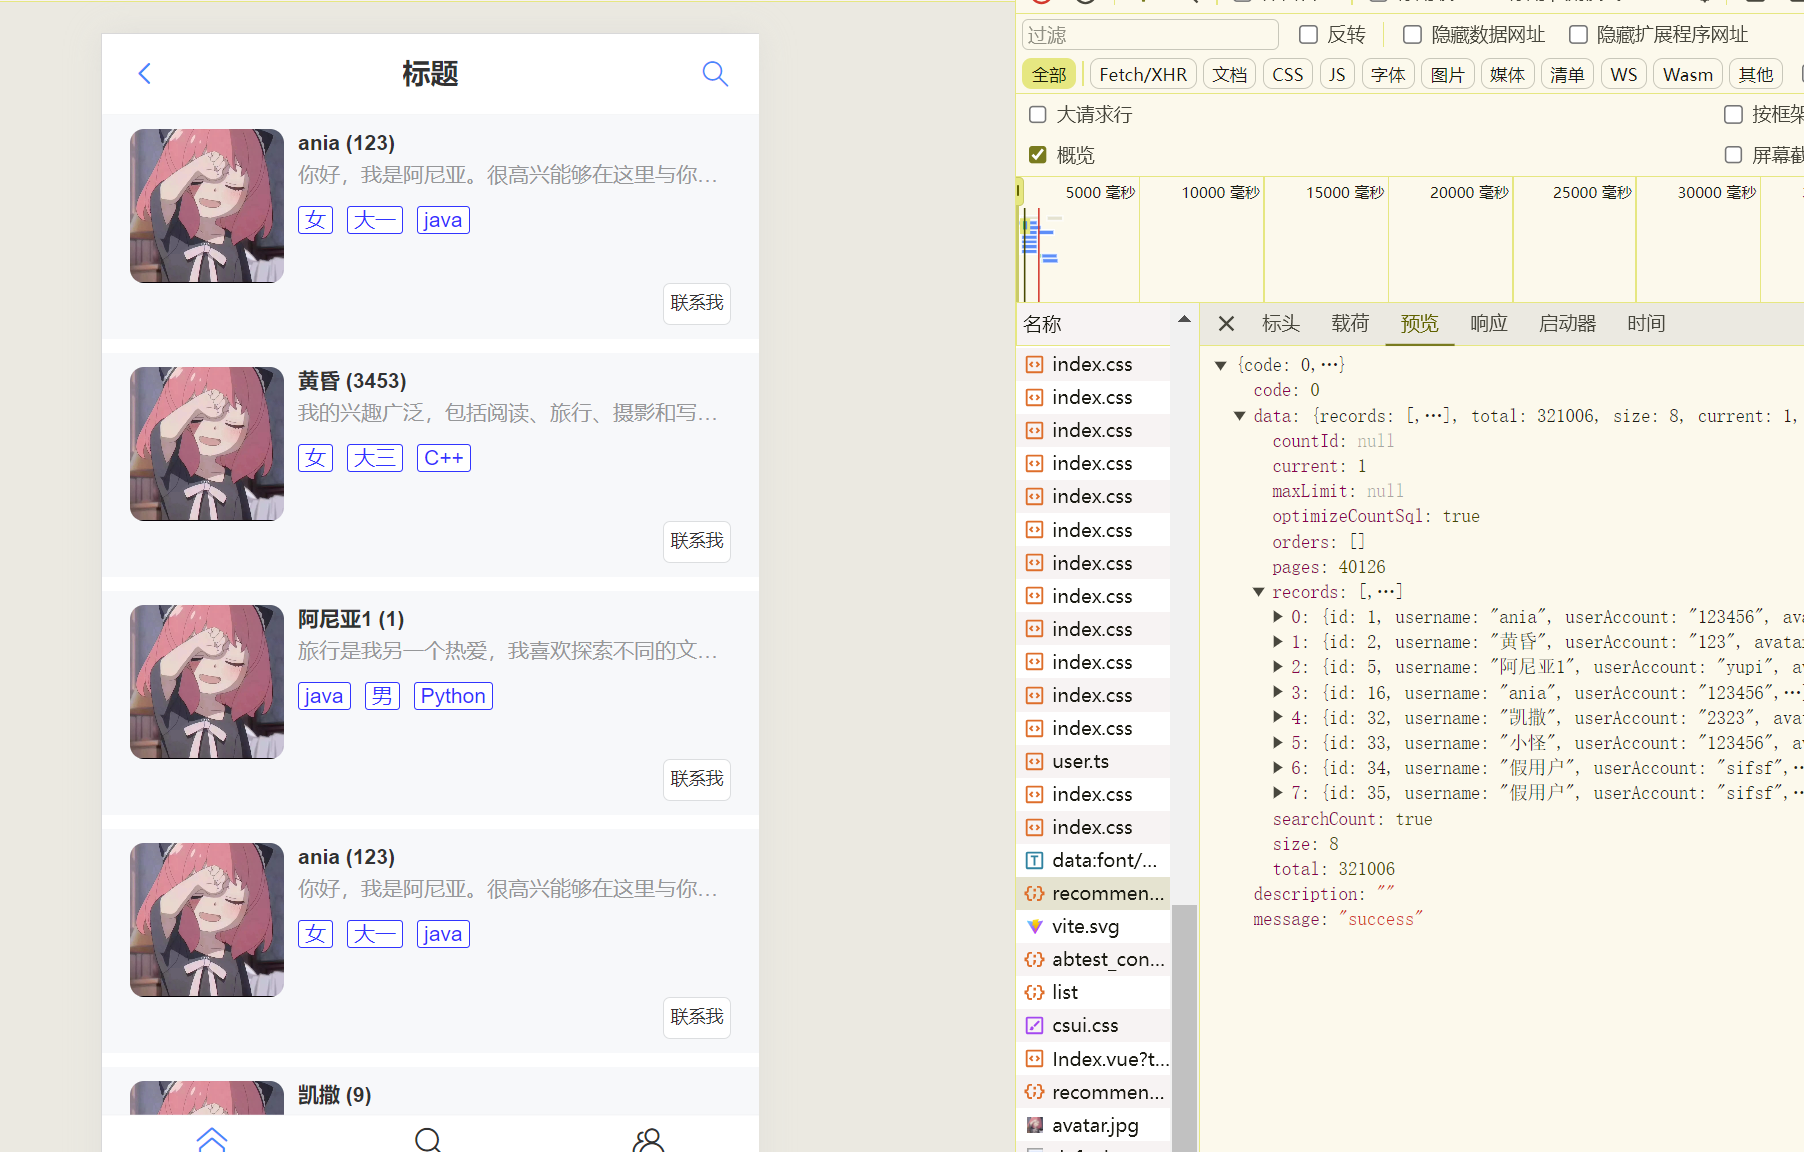1804x1152 pixels.
Task: Uncheck the 概览 checkbox
Action: point(1038,155)
